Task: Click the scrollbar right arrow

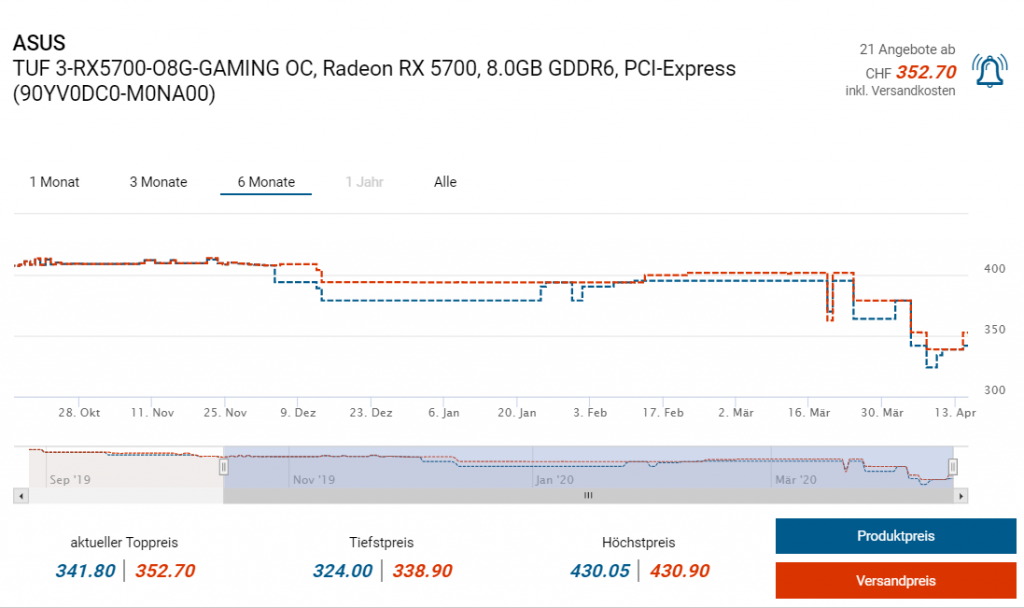Action: pyautogui.click(x=961, y=495)
